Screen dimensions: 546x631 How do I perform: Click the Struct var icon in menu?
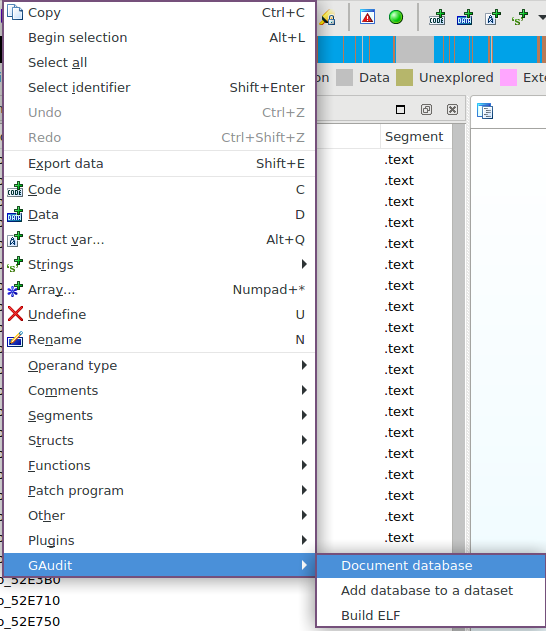tap(15, 239)
